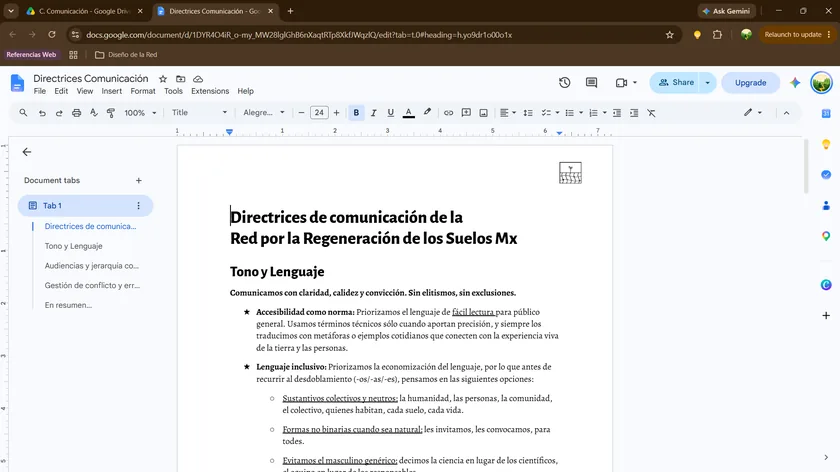Open the Google Tasks side panel
The height and width of the screenshot is (472, 840).
tap(826, 175)
